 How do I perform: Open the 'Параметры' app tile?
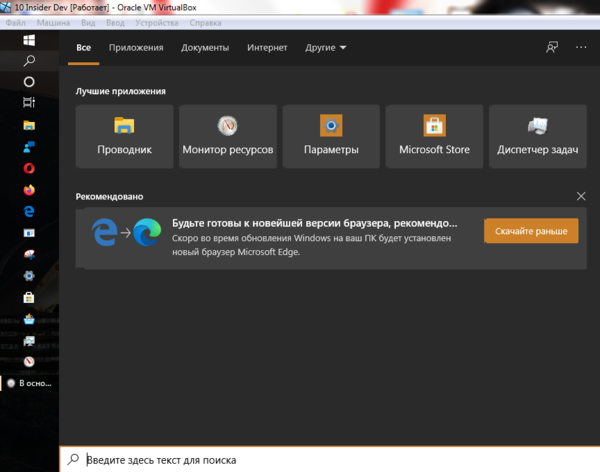(x=331, y=136)
